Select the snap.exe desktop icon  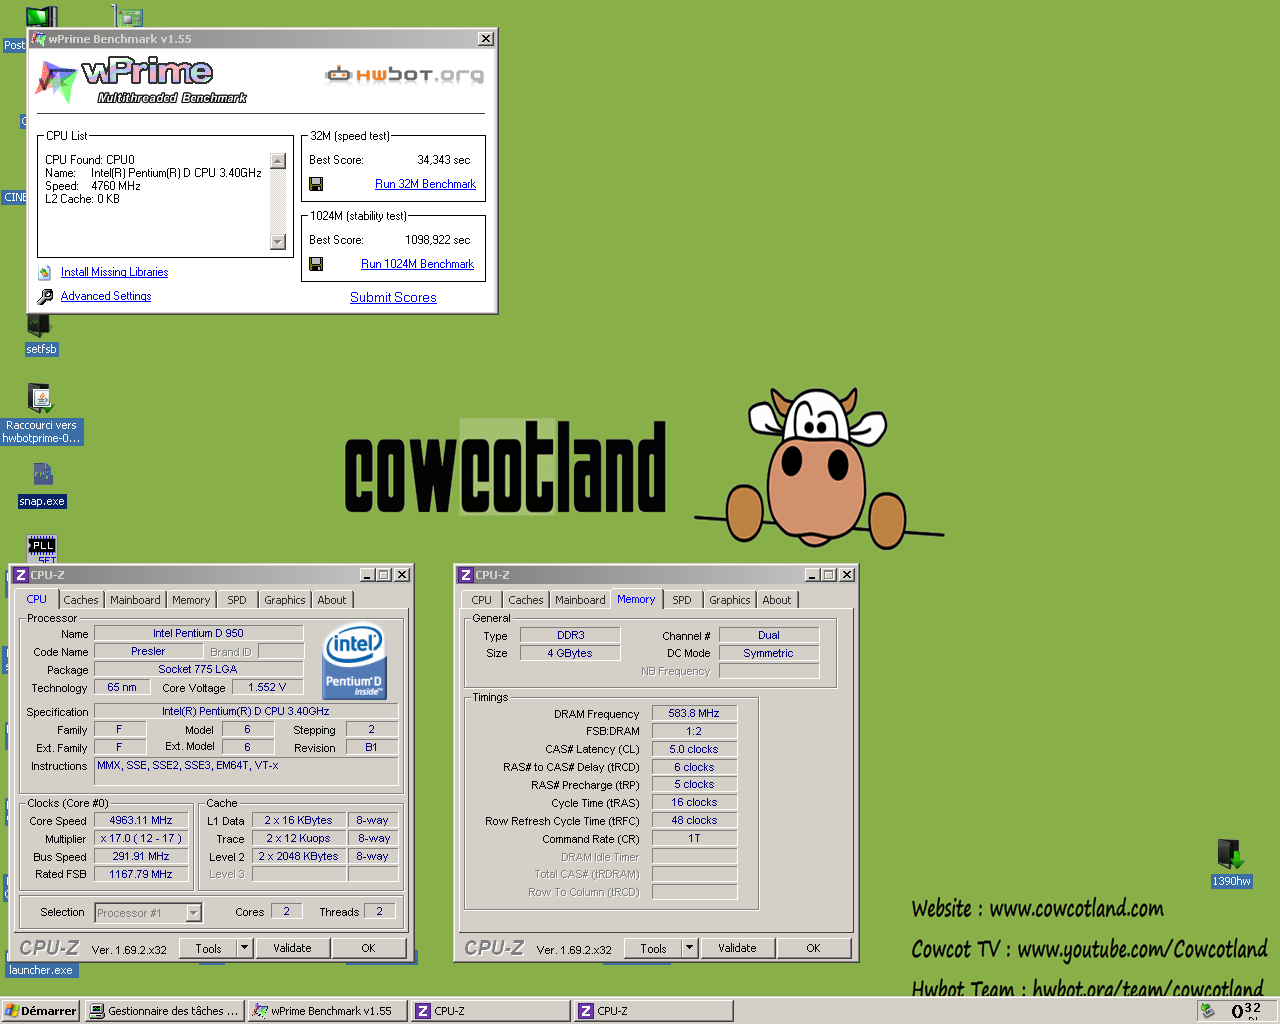click(42, 485)
